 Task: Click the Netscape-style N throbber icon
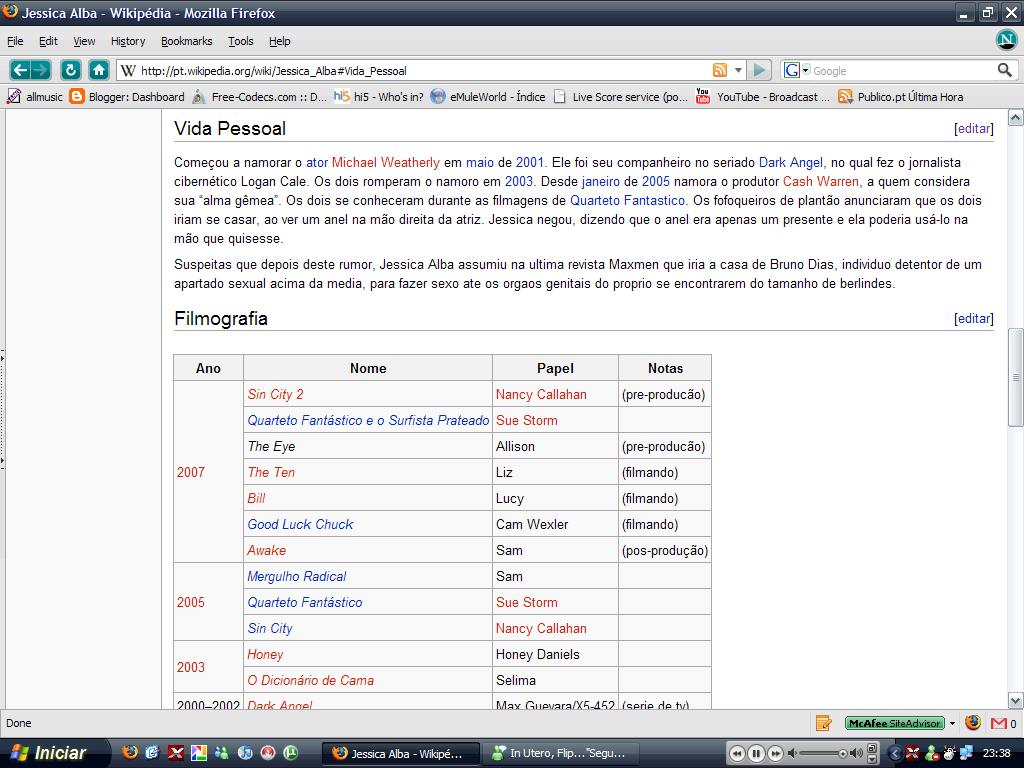pos(1006,40)
